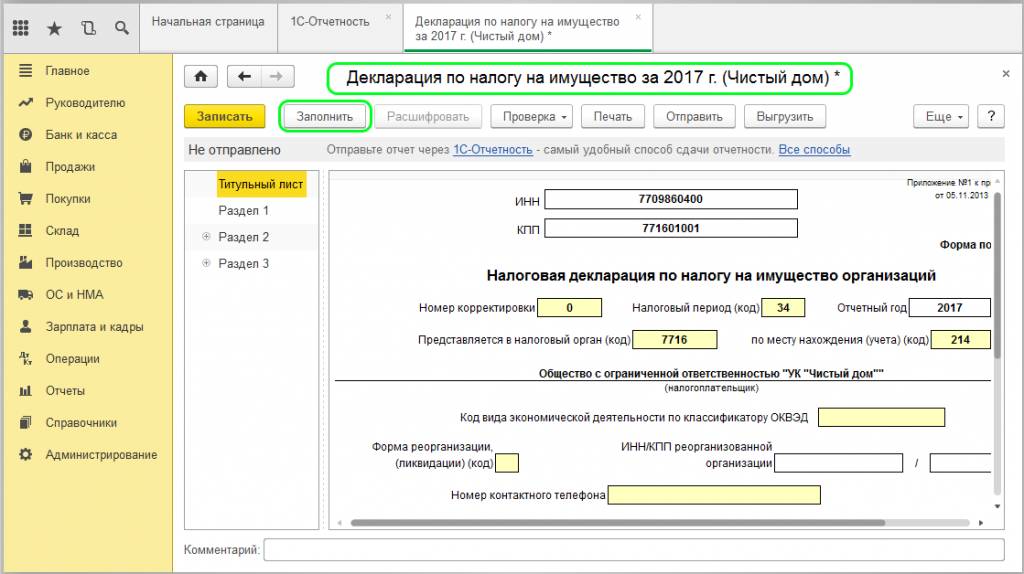Screen dimensions: 1024x574
Task: Open Favorites star icon
Action: pos(54,27)
